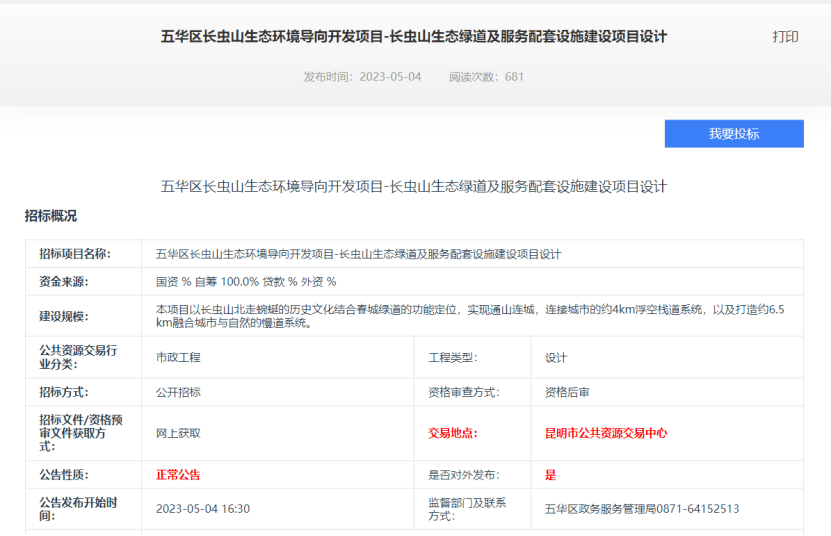Click the 招标概况 section heading
The height and width of the screenshot is (536, 831).
pyautogui.click(x=51, y=216)
